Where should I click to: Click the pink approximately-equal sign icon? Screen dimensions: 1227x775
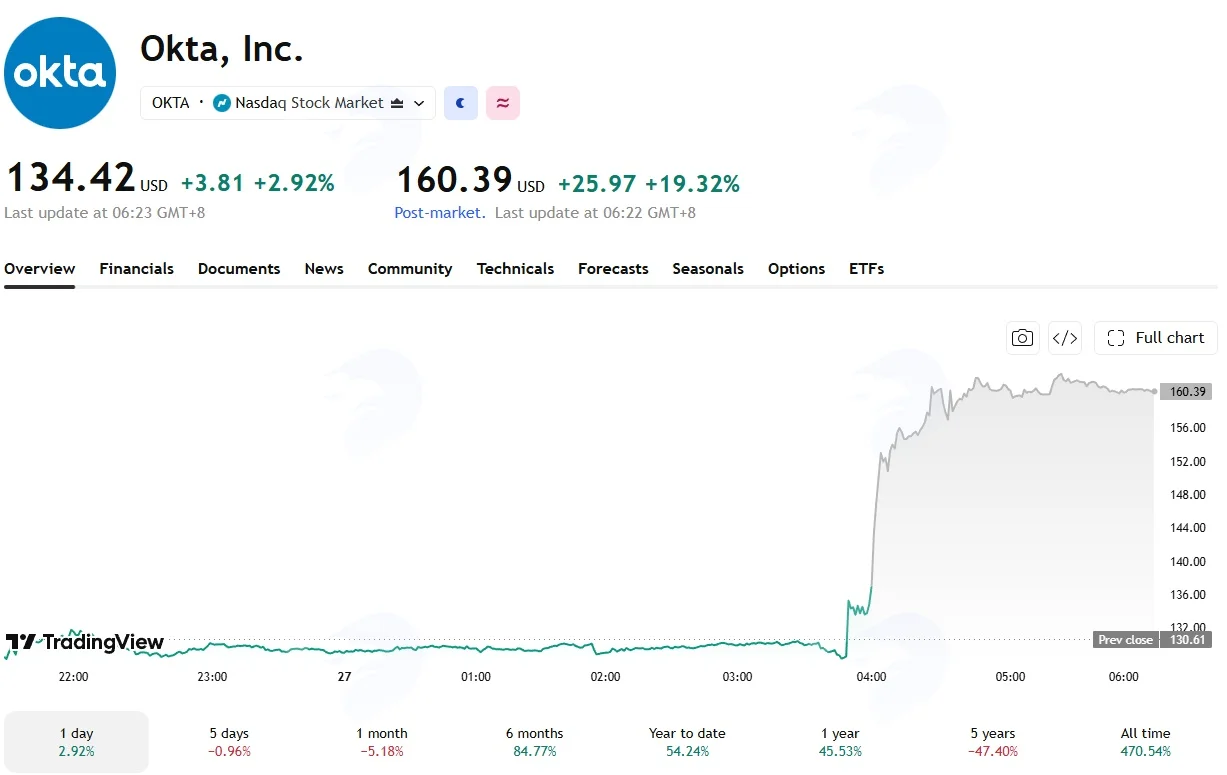503,103
